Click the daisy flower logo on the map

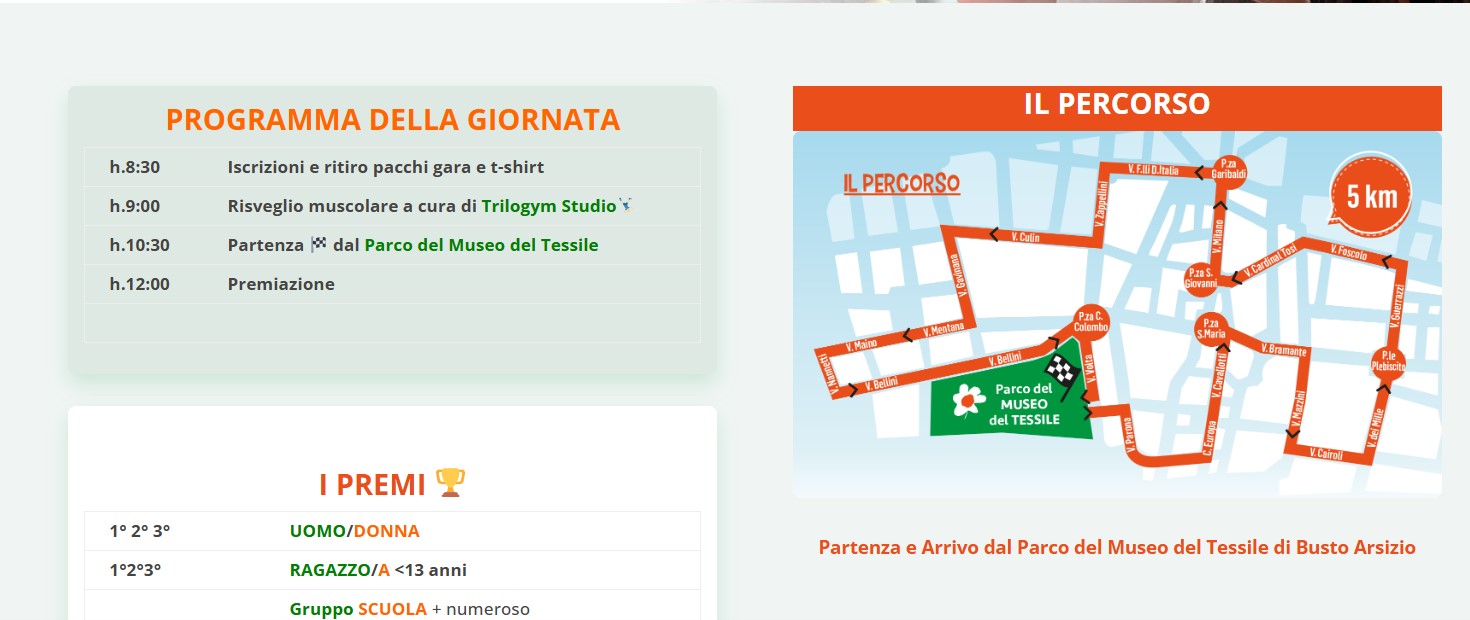coord(966,401)
